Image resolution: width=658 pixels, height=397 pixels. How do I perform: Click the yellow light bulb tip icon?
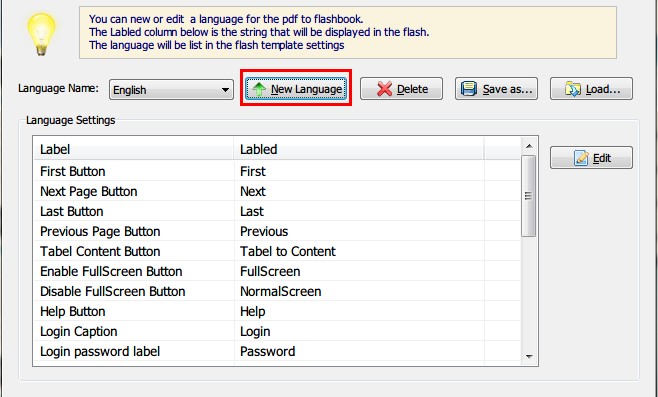(x=41, y=34)
